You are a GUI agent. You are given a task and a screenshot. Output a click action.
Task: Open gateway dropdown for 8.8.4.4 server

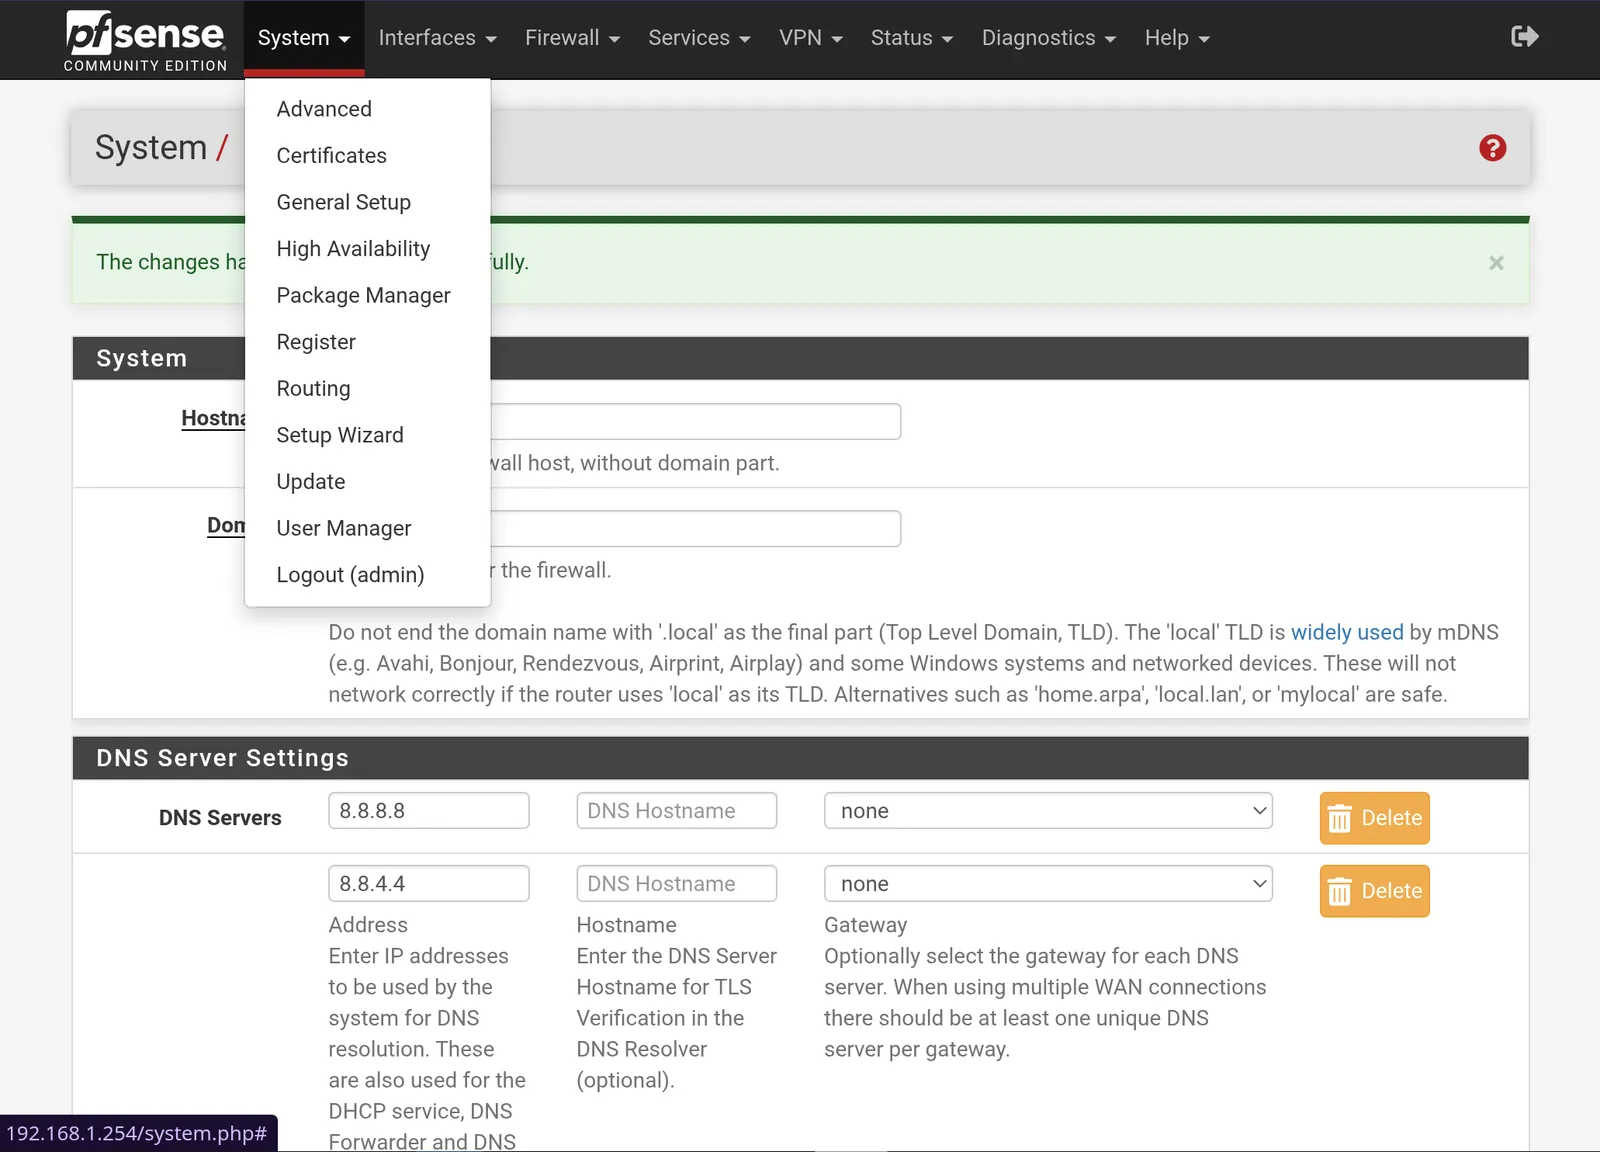[1048, 884]
